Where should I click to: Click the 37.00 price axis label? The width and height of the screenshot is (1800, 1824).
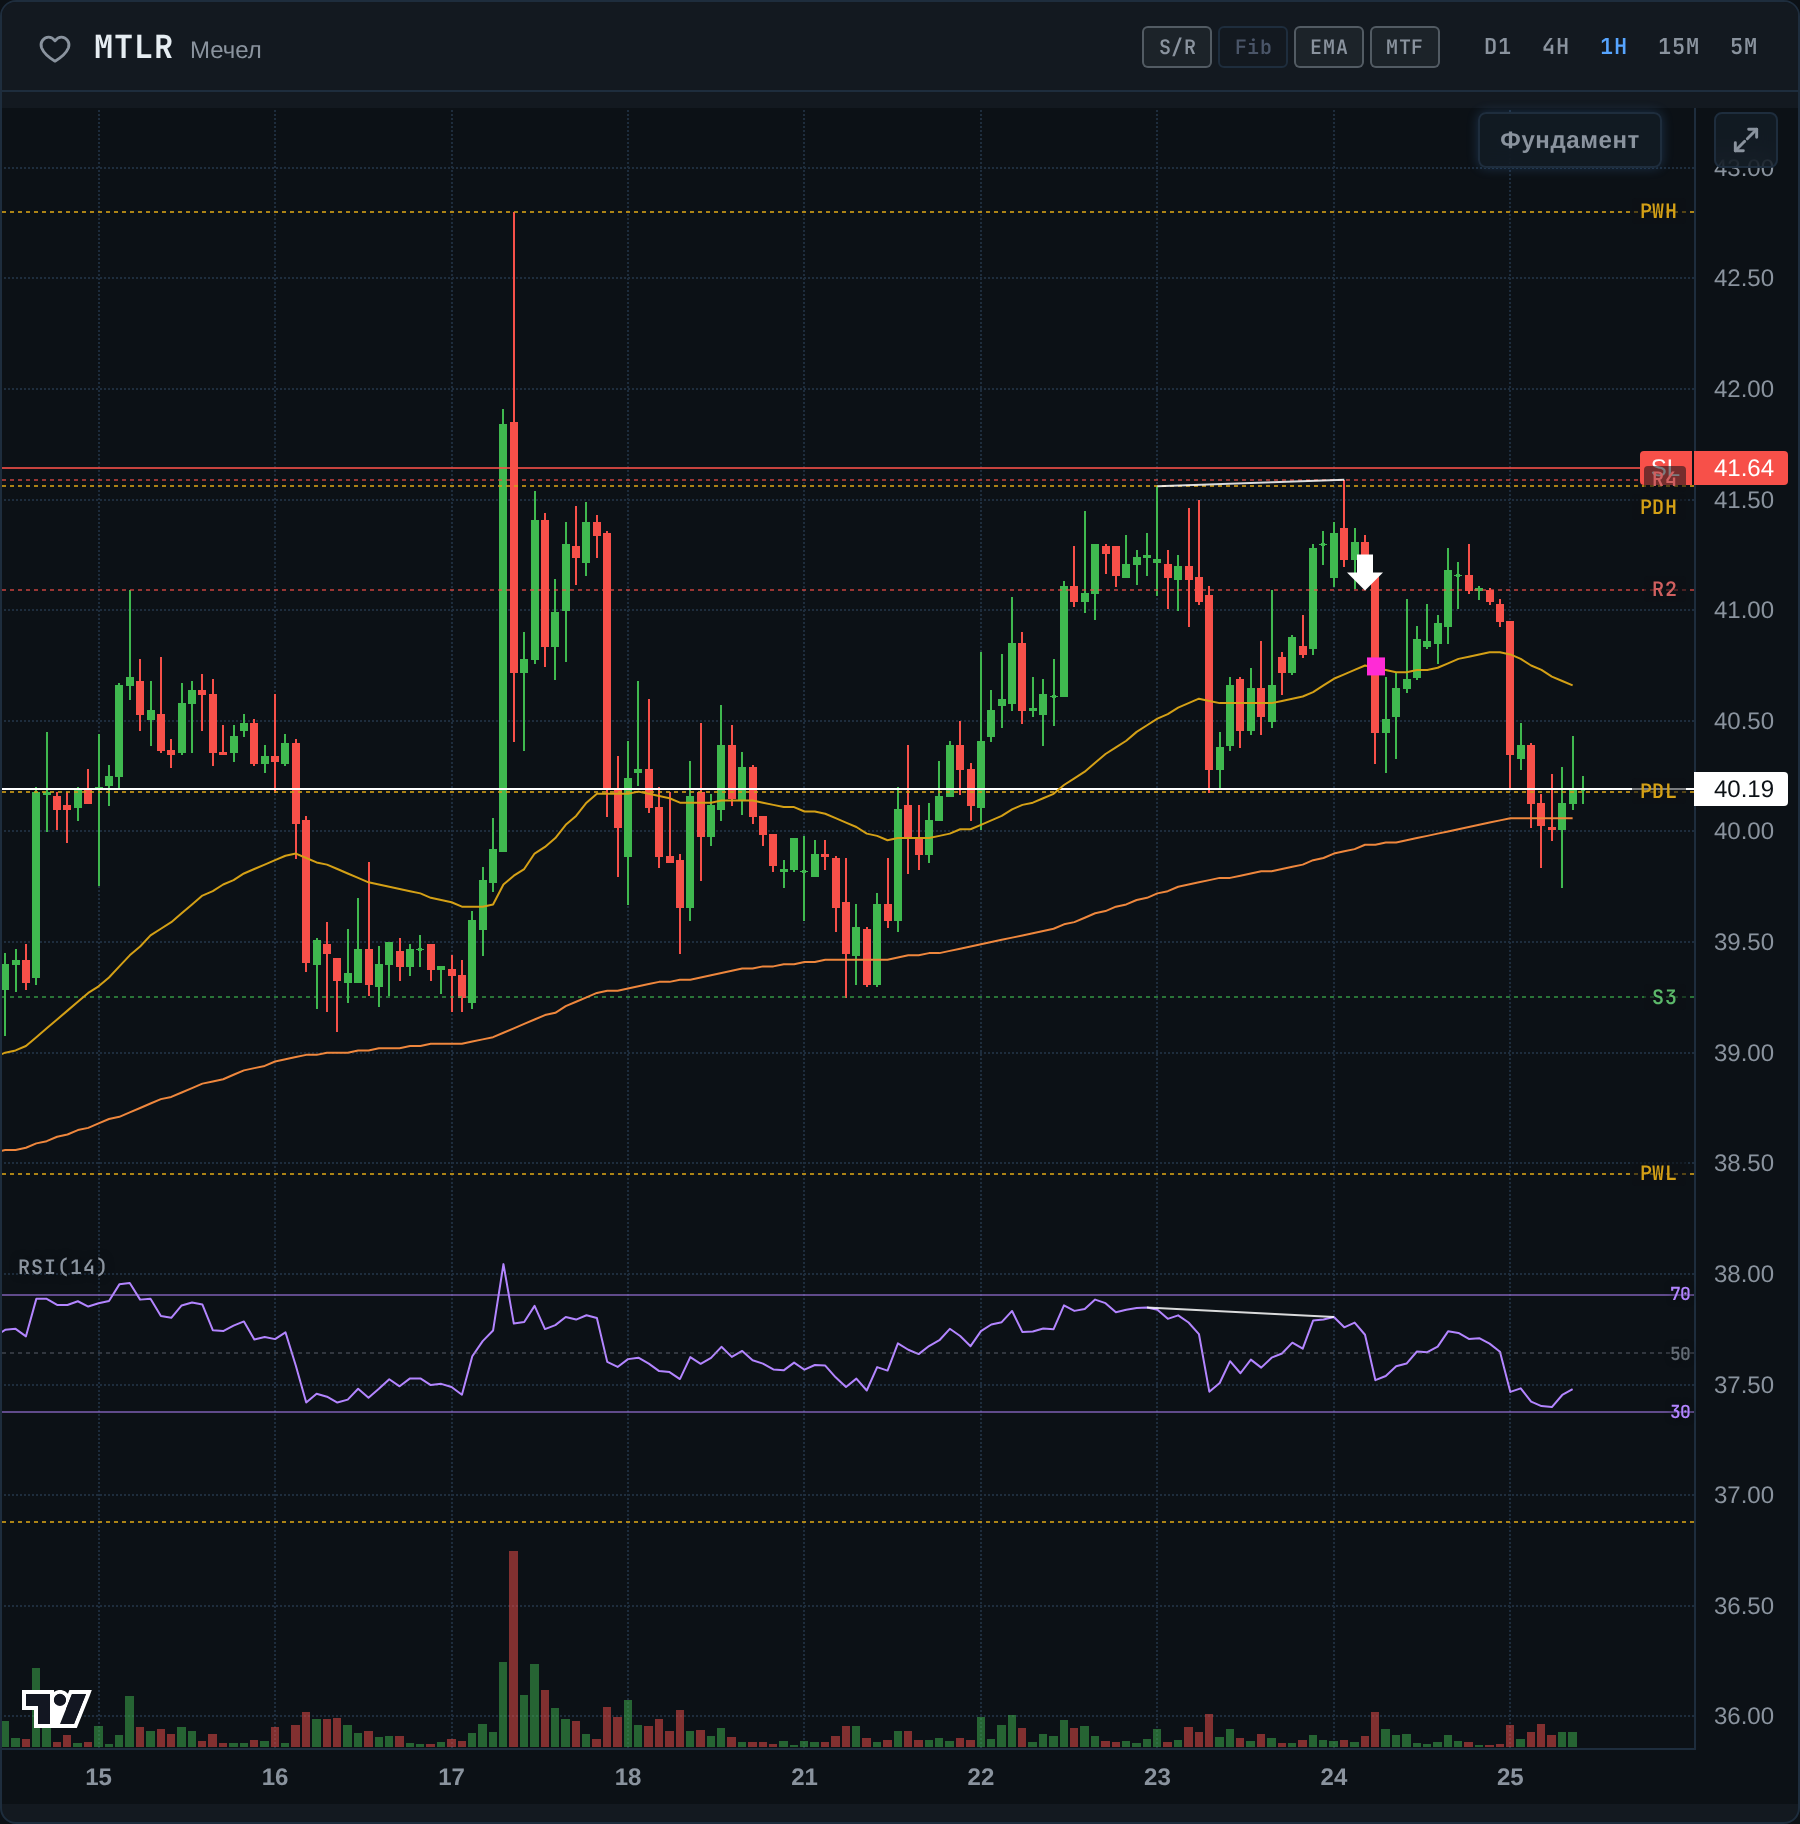(x=1743, y=1495)
